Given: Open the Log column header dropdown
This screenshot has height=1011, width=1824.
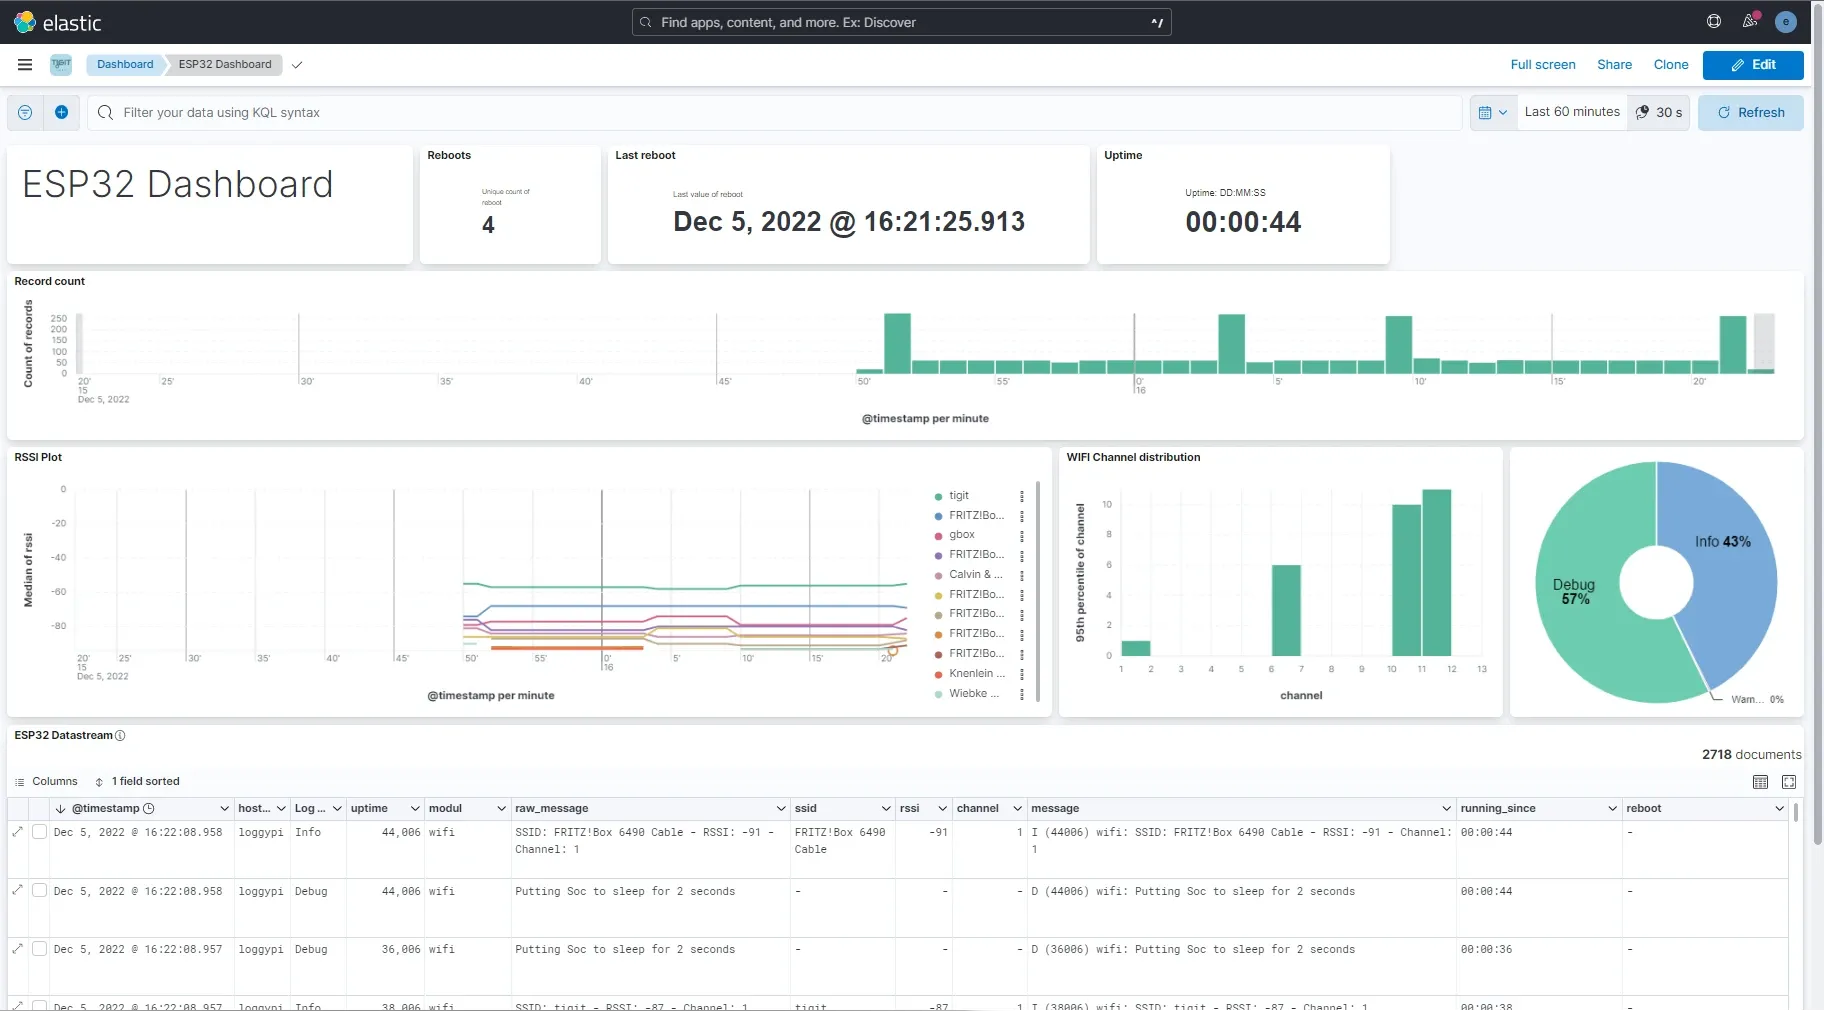Looking at the screenshot, I should pos(337,809).
